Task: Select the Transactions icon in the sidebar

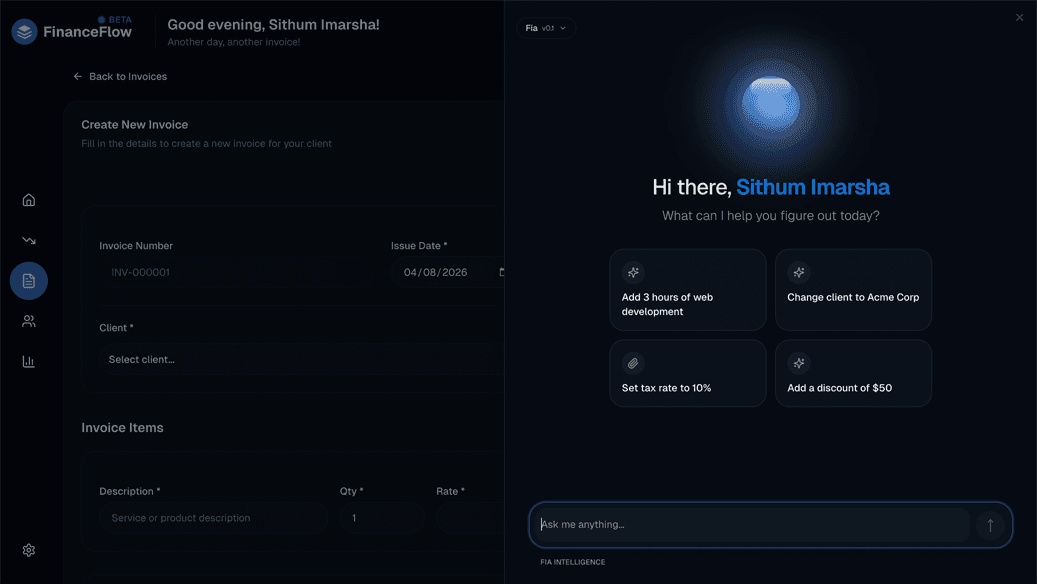Action: point(28,239)
